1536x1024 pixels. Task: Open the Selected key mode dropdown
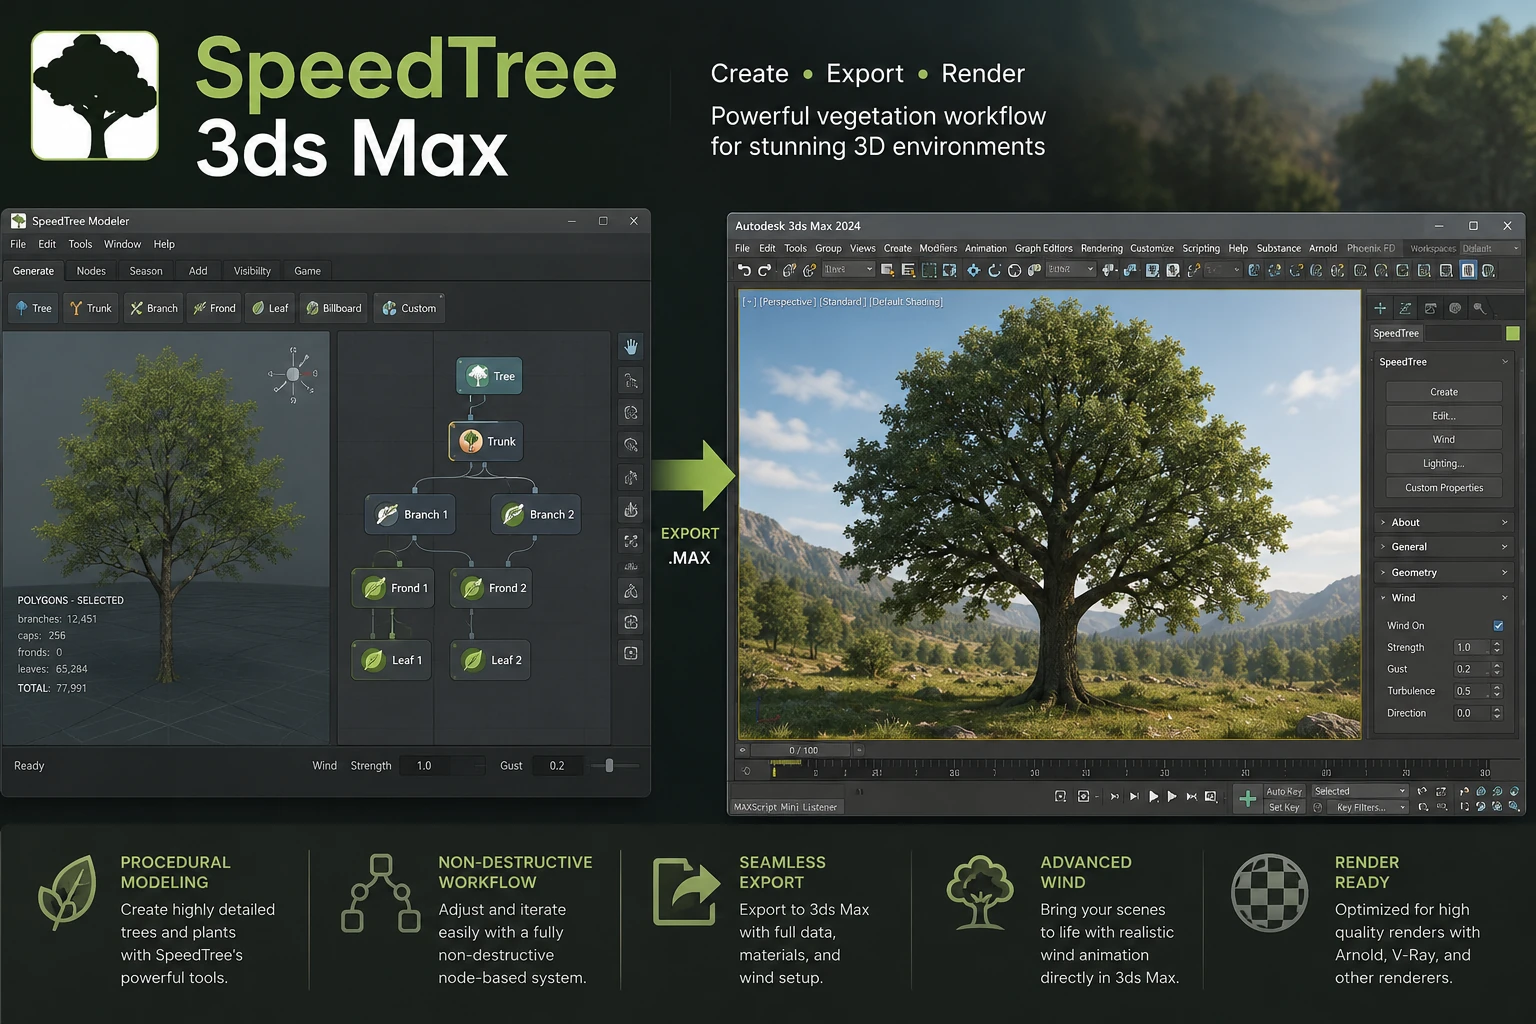(1360, 791)
